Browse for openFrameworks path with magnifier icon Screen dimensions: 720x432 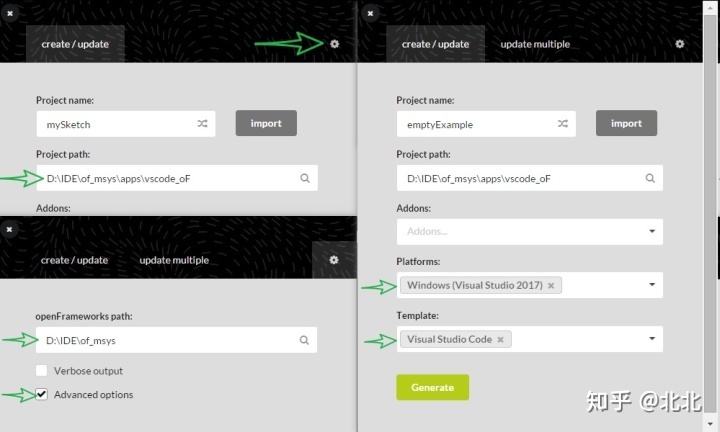click(x=304, y=340)
